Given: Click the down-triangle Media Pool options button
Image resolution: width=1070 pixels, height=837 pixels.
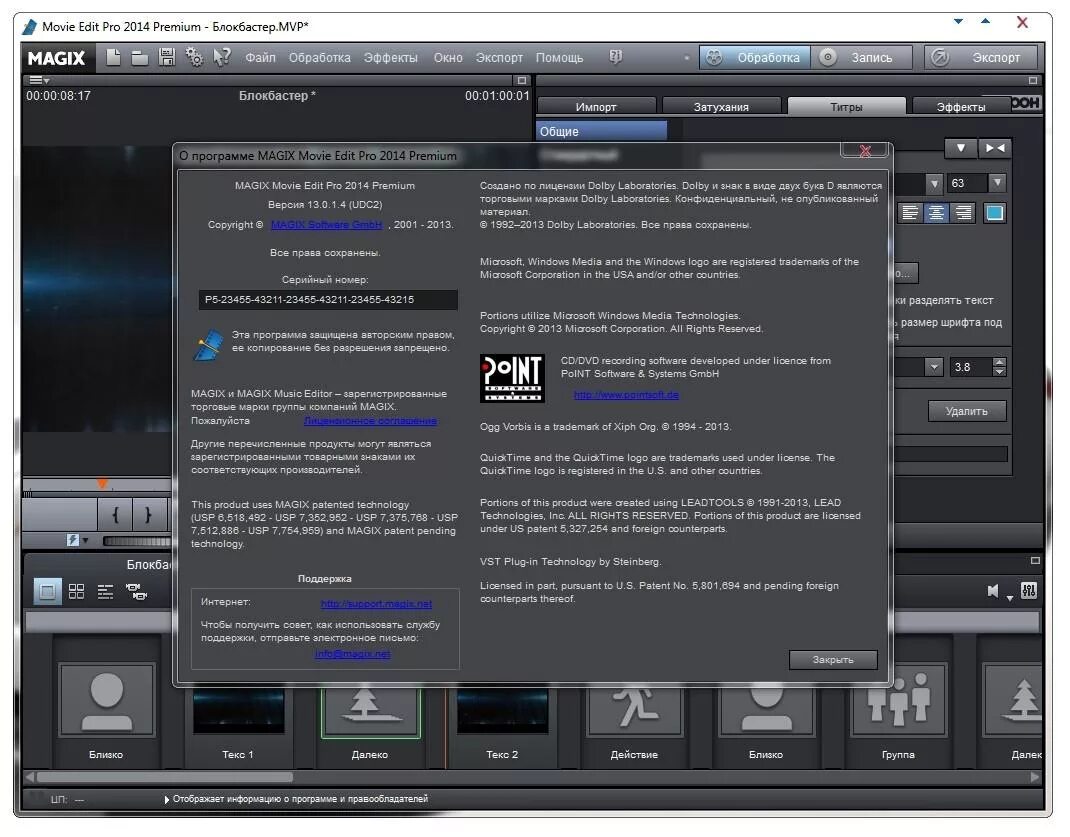Looking at the screenshot, I should coord(960,148).
